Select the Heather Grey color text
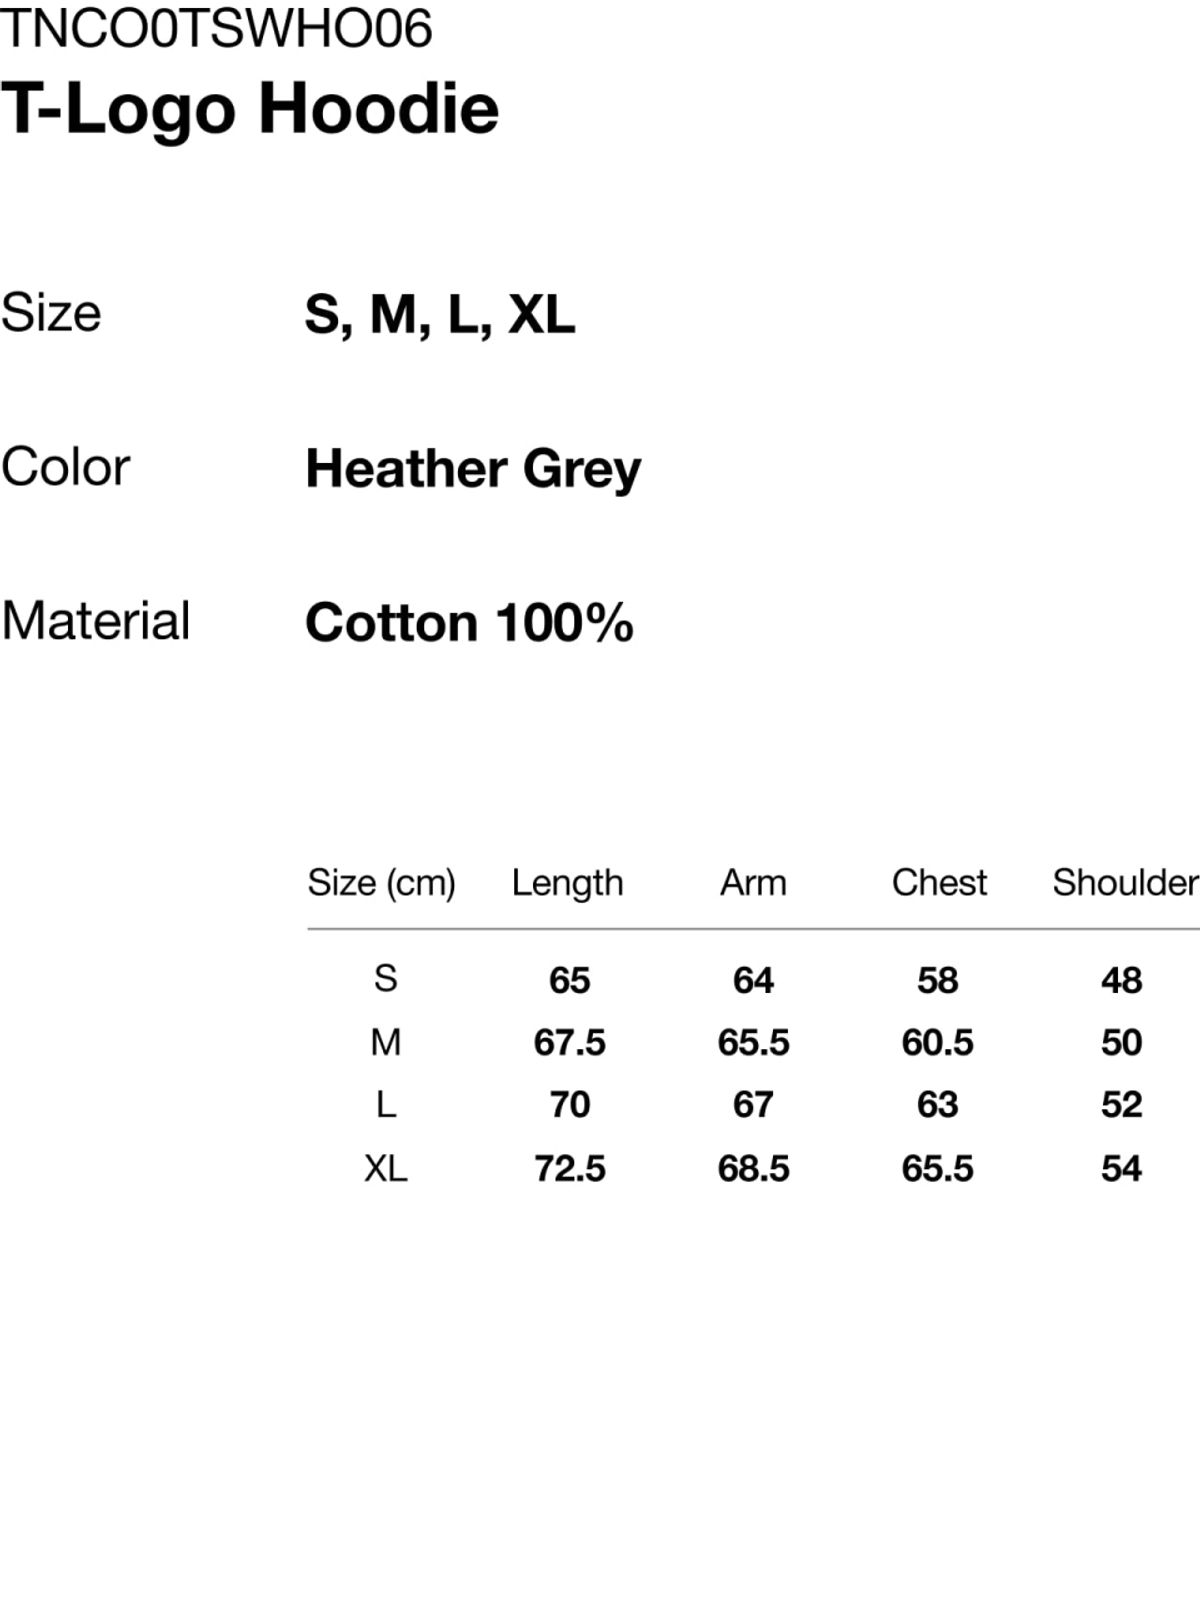 click(x=473, y=469)
